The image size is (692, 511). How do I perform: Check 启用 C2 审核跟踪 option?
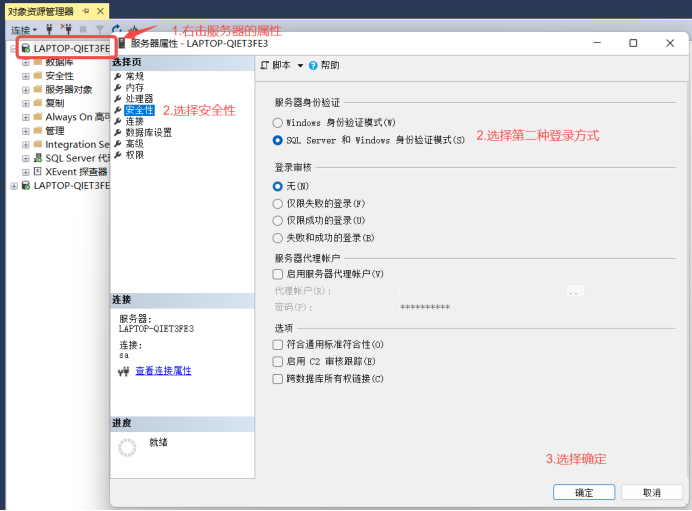[278, 362]
